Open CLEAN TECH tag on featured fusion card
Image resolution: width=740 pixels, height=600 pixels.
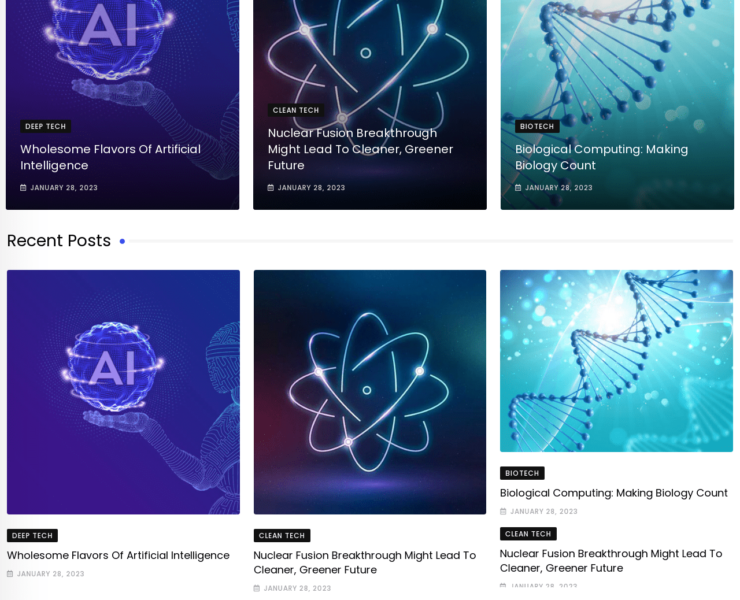[x=295, y=111]
